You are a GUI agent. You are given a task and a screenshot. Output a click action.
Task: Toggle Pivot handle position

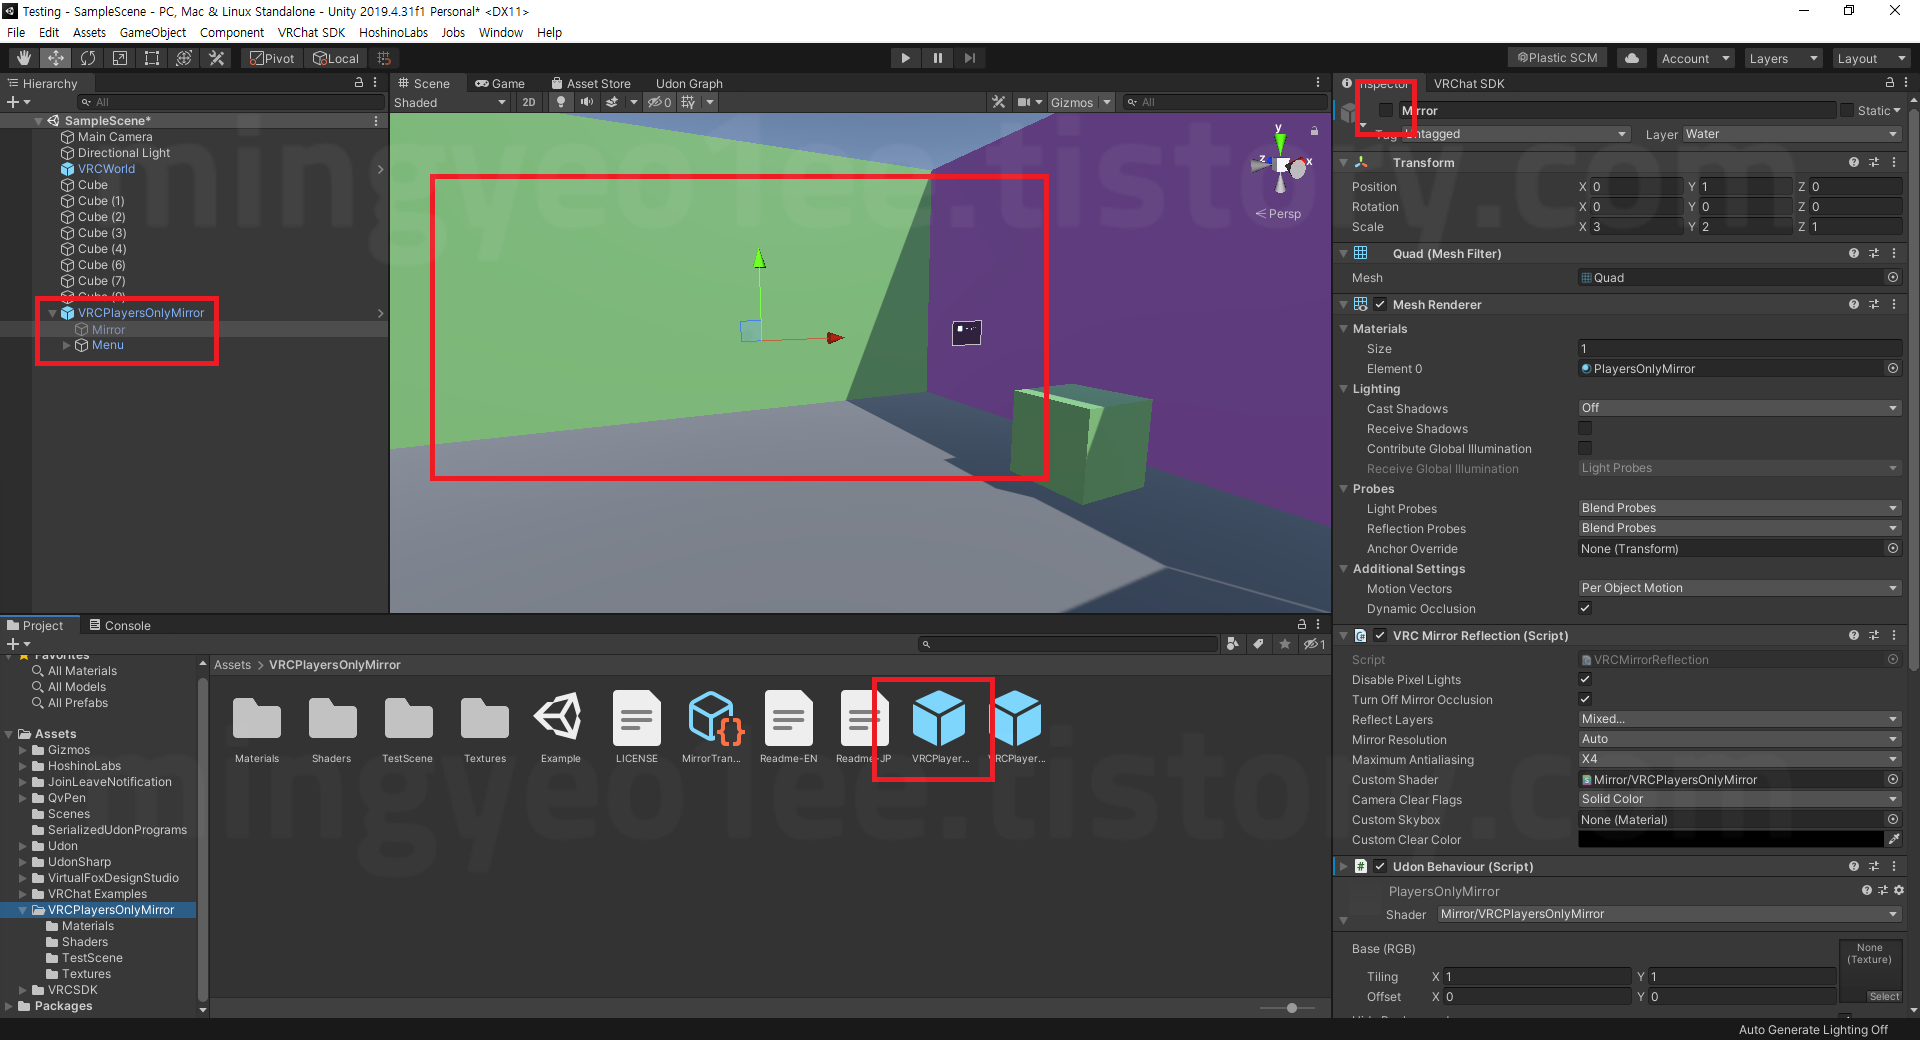tap(272, 58)
